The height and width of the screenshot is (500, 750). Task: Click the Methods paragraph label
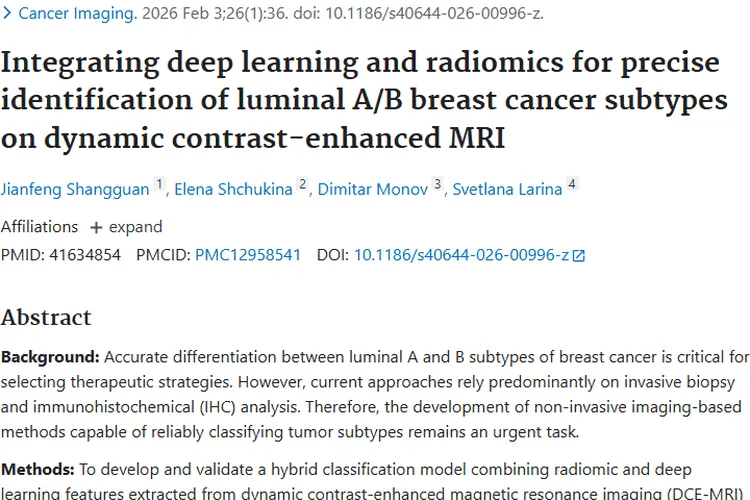(x=40, y=469)
